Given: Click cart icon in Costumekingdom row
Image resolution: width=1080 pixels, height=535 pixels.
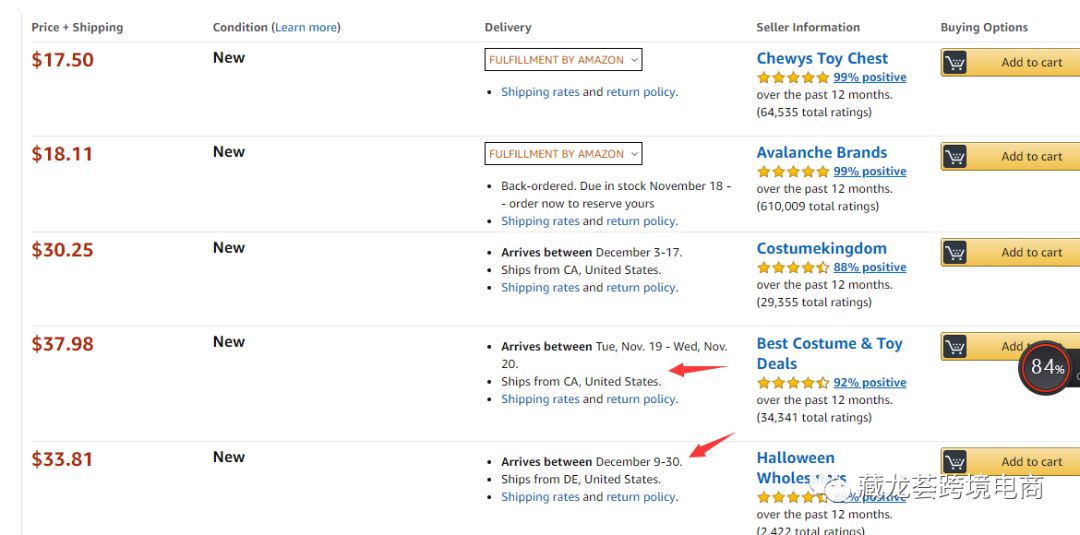Looking at the screenshot, I should (955, 253).
